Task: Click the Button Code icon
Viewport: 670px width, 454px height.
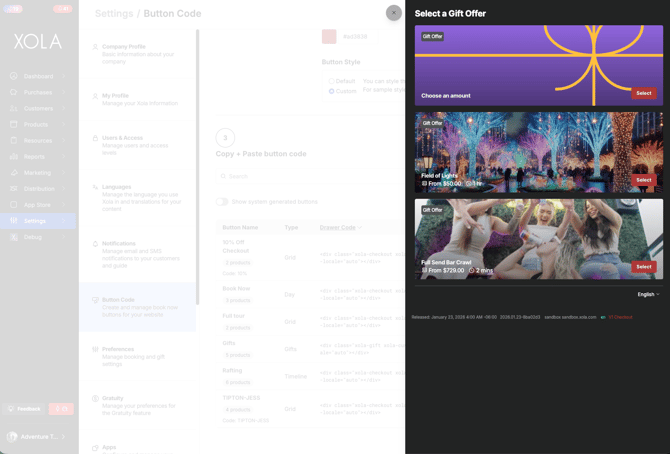Action: pos(95,300)
